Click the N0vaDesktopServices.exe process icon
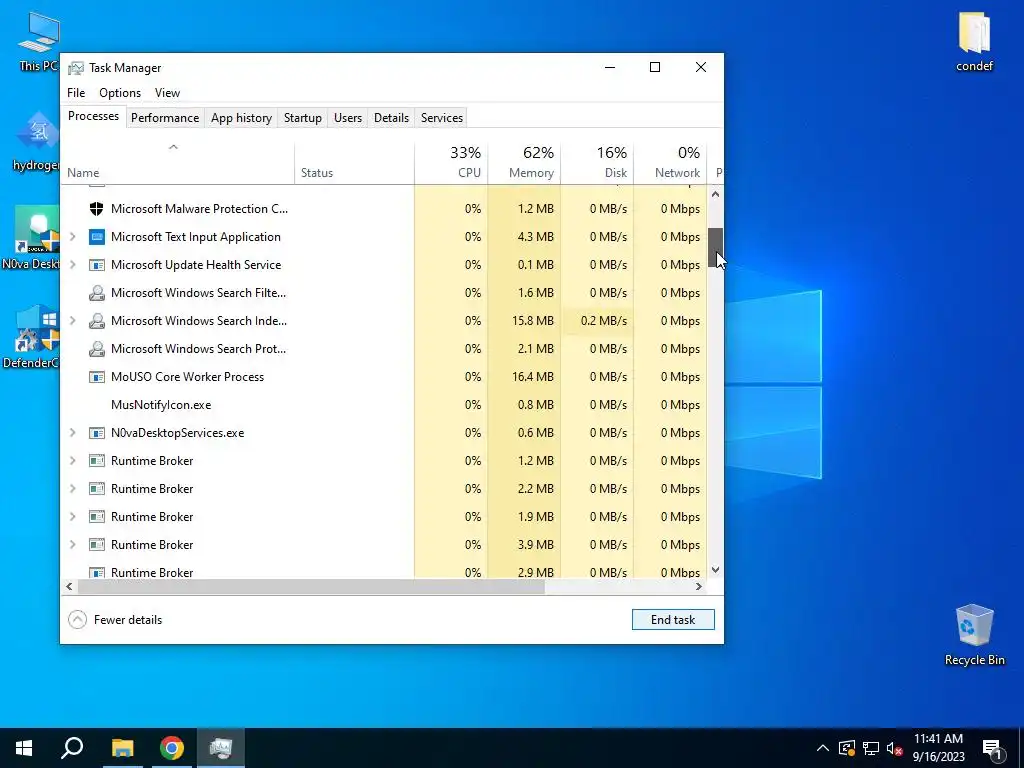The image size is (1024, 768). coord(97,433)
